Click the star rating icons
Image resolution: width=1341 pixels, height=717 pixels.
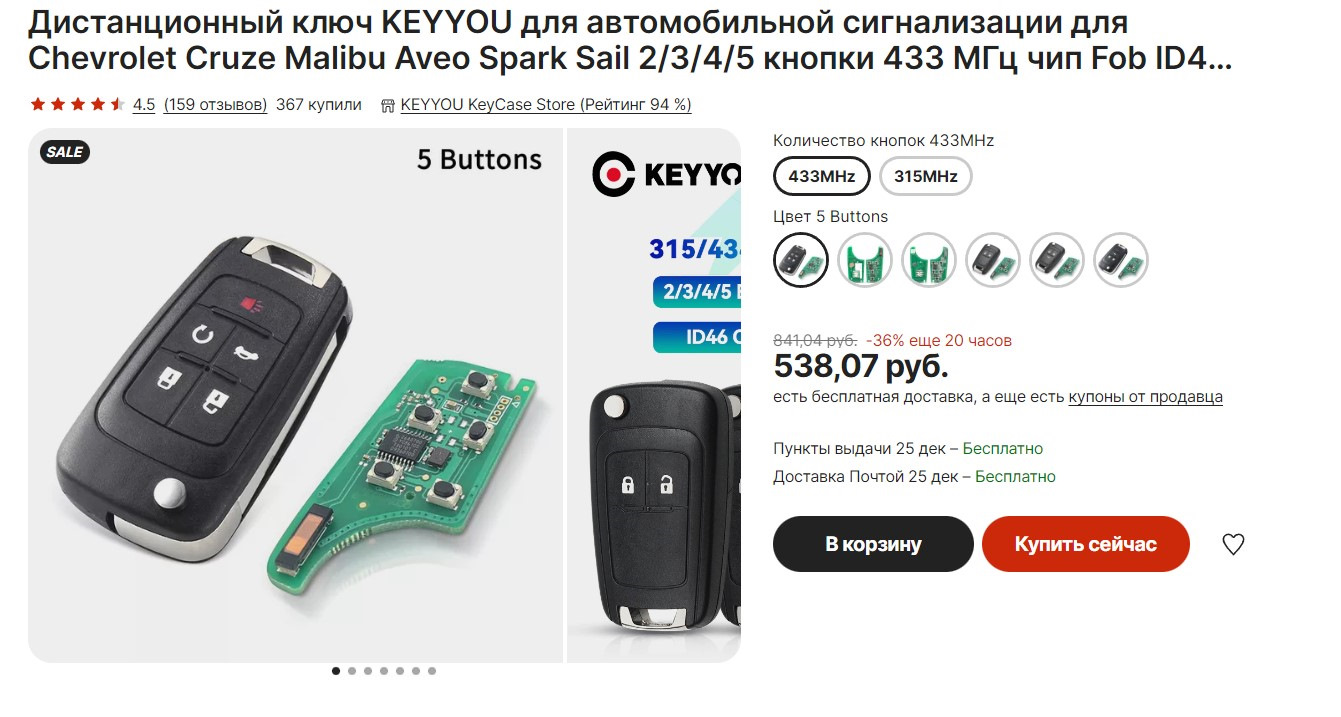[x=77, y=104]
